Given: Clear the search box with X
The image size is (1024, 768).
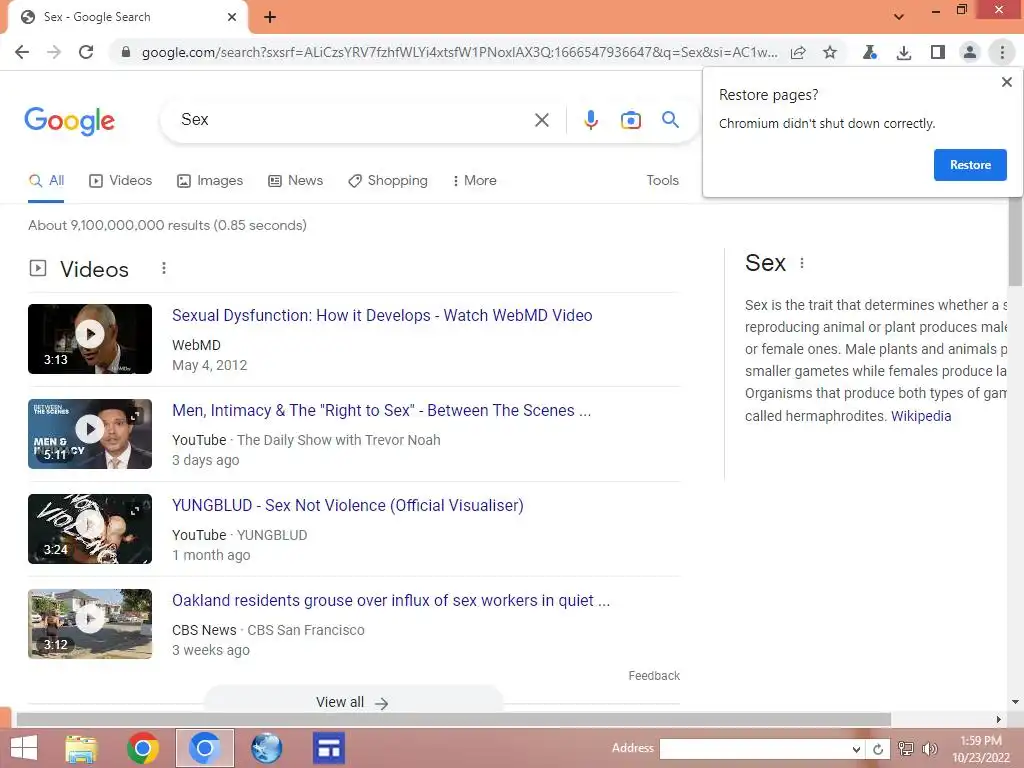Looking at the screenshot, I should coord(541,120).
